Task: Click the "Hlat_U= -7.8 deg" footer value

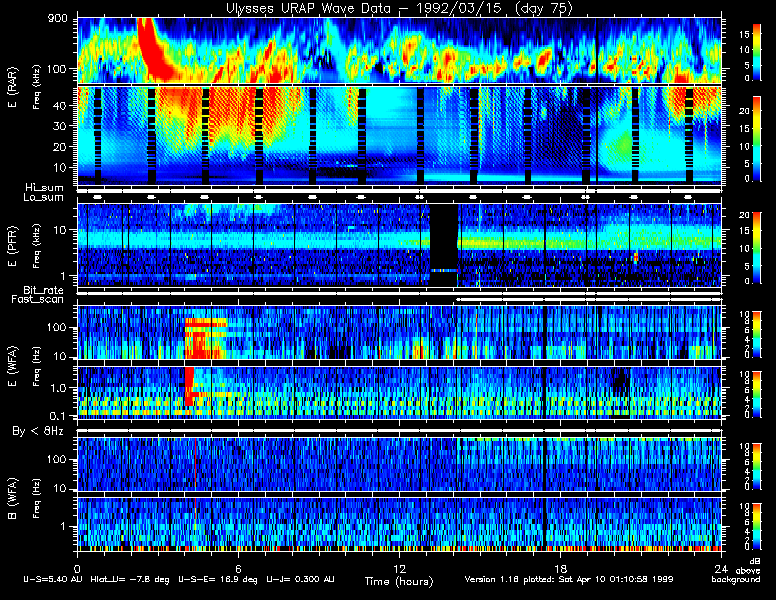Action: [x=130, y=579]
